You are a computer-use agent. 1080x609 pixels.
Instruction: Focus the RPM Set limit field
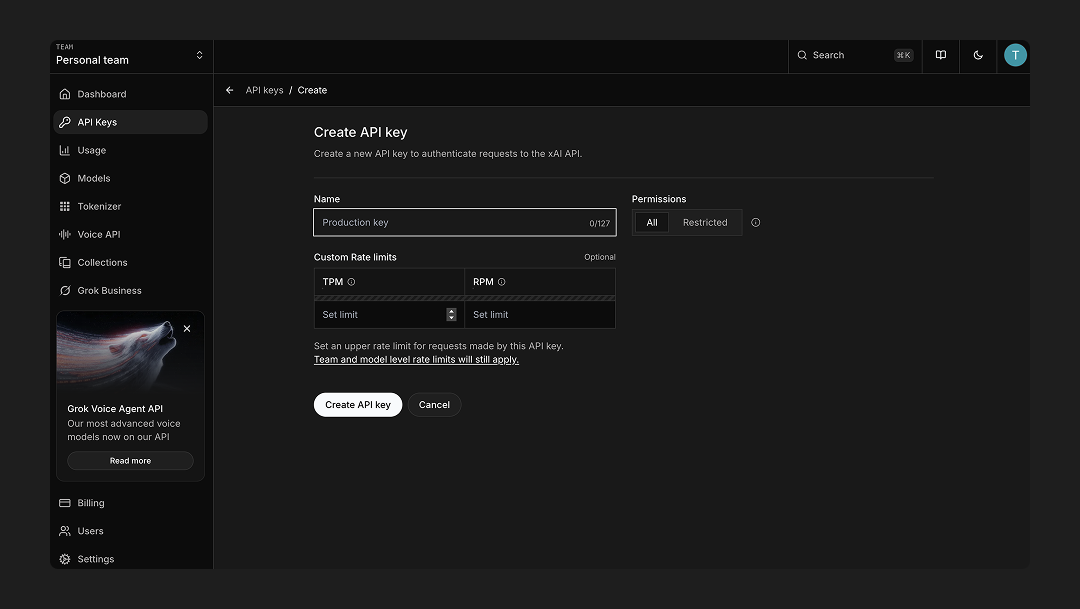[x=540, y=315]
